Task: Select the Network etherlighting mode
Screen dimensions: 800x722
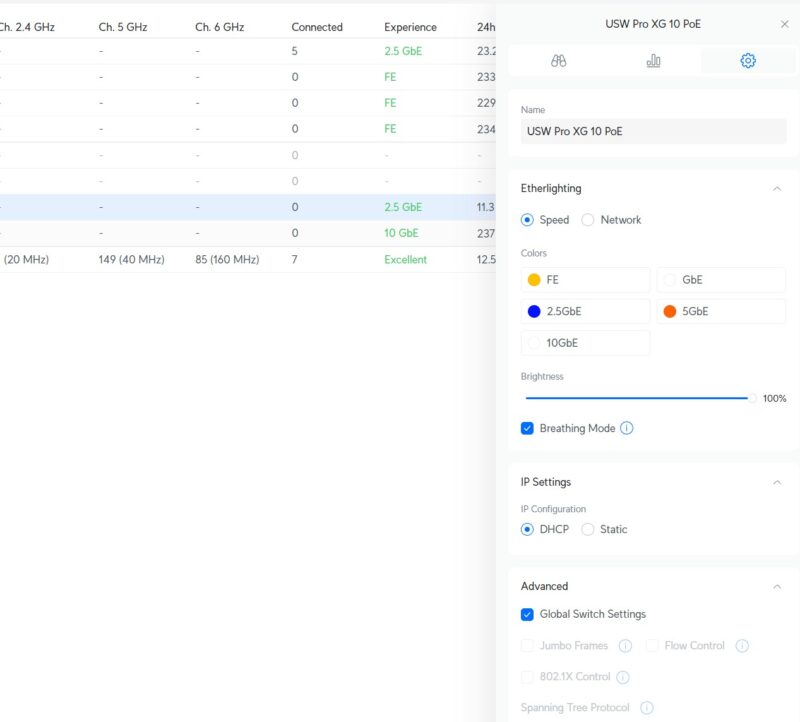Action: 588,220
